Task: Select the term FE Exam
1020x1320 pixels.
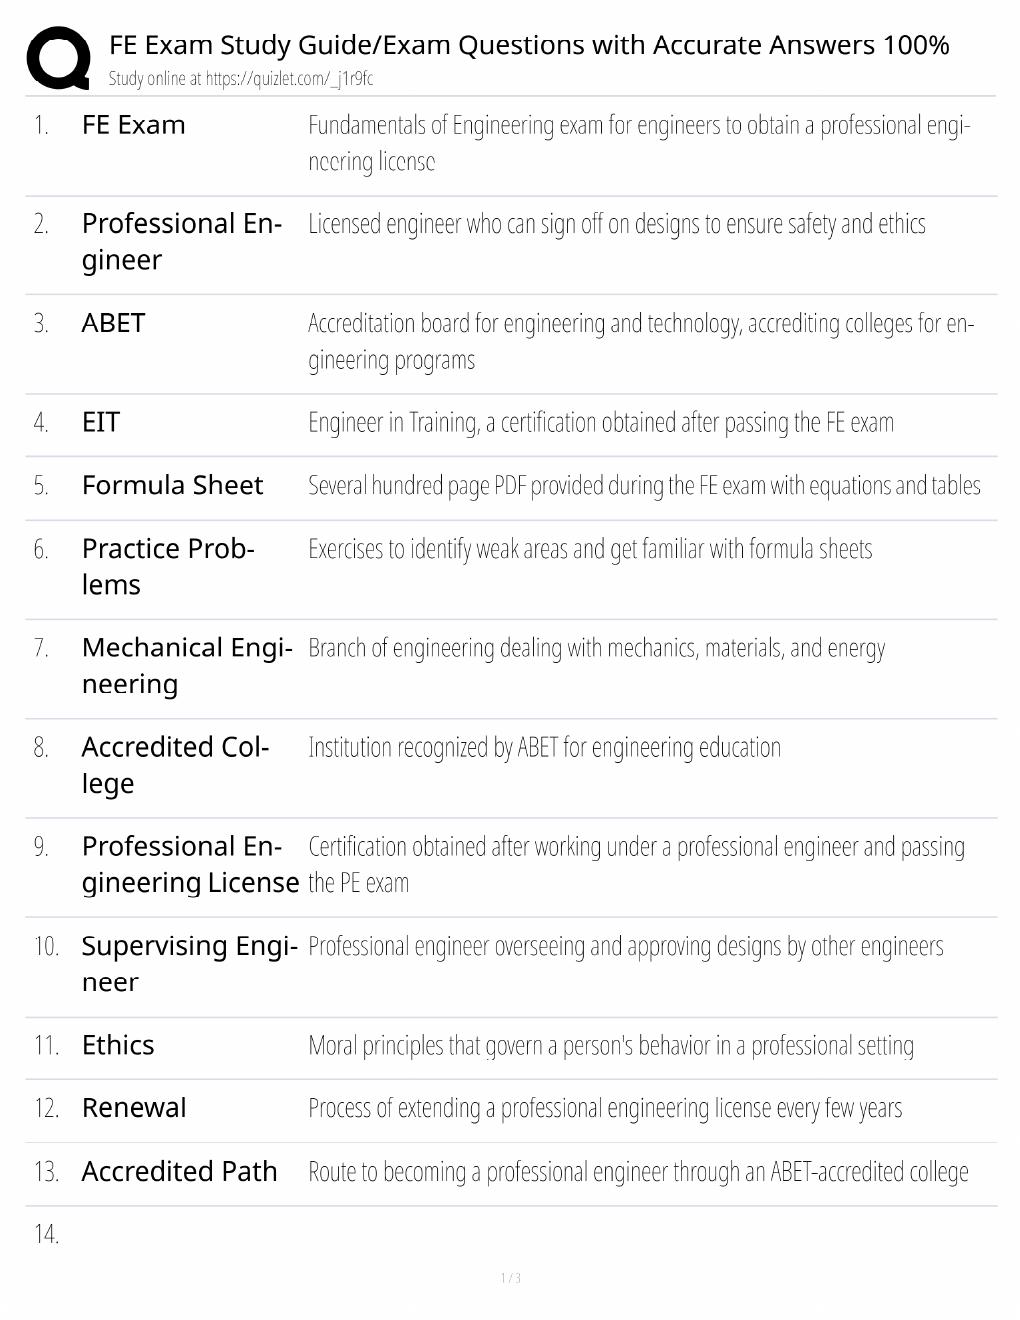Action: [133, 125]
